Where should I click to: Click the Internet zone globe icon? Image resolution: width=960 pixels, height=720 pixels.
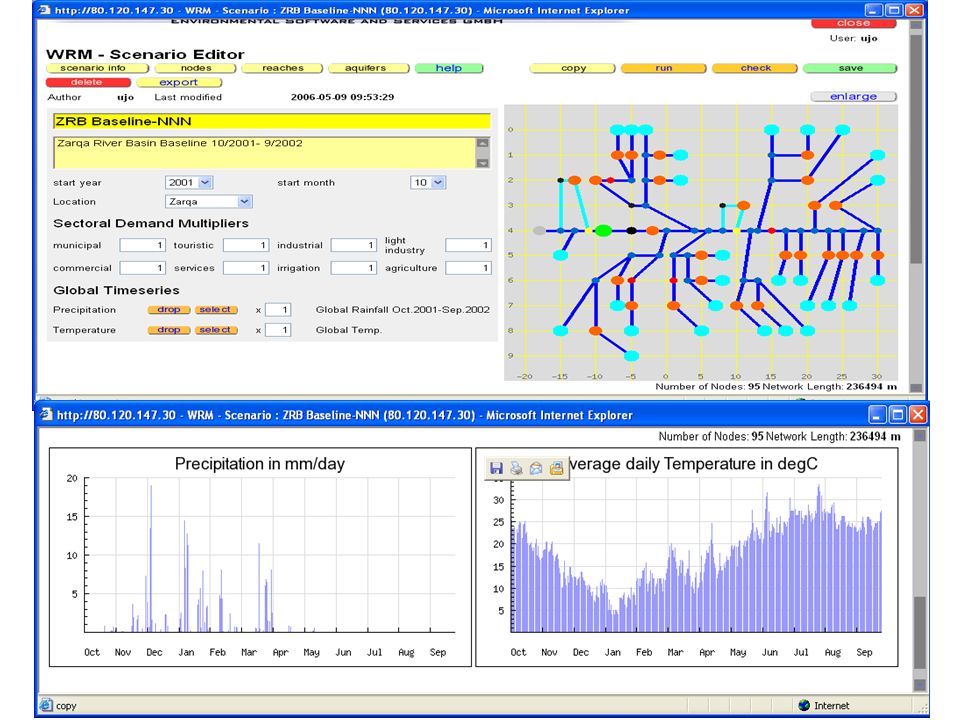pyautogui.click(x=804, y=705)
